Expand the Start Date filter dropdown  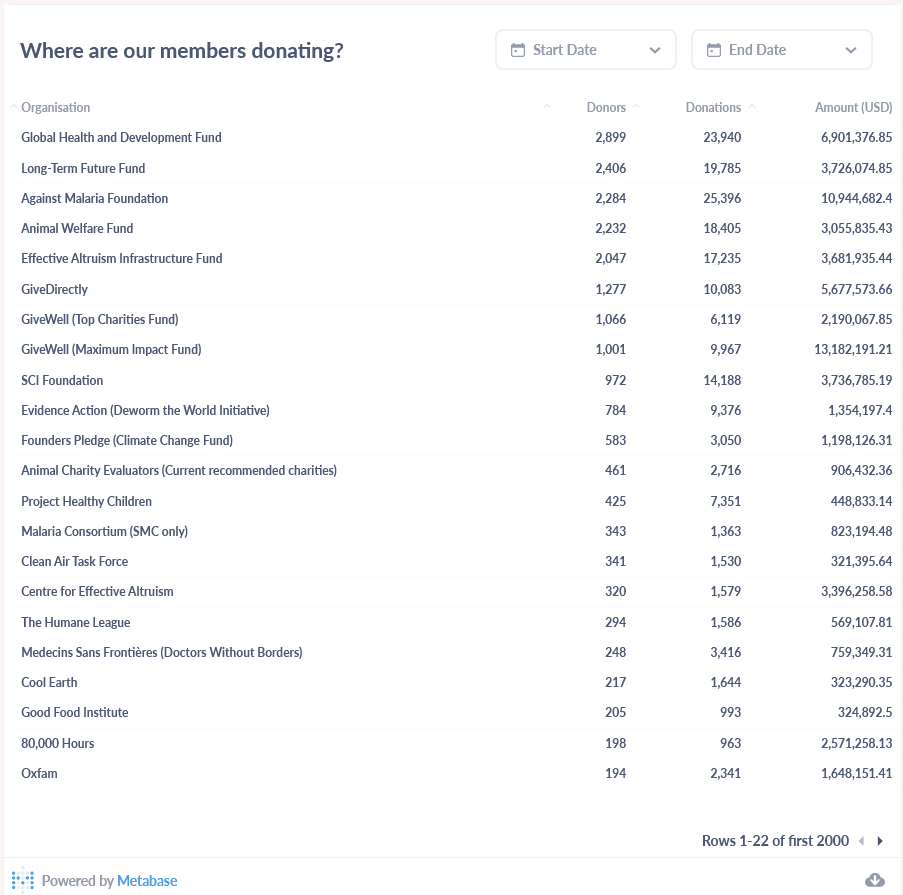pos(655,48)
